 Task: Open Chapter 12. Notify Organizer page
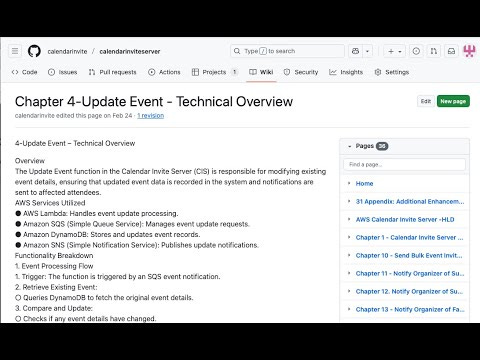[x=409, y=291]
